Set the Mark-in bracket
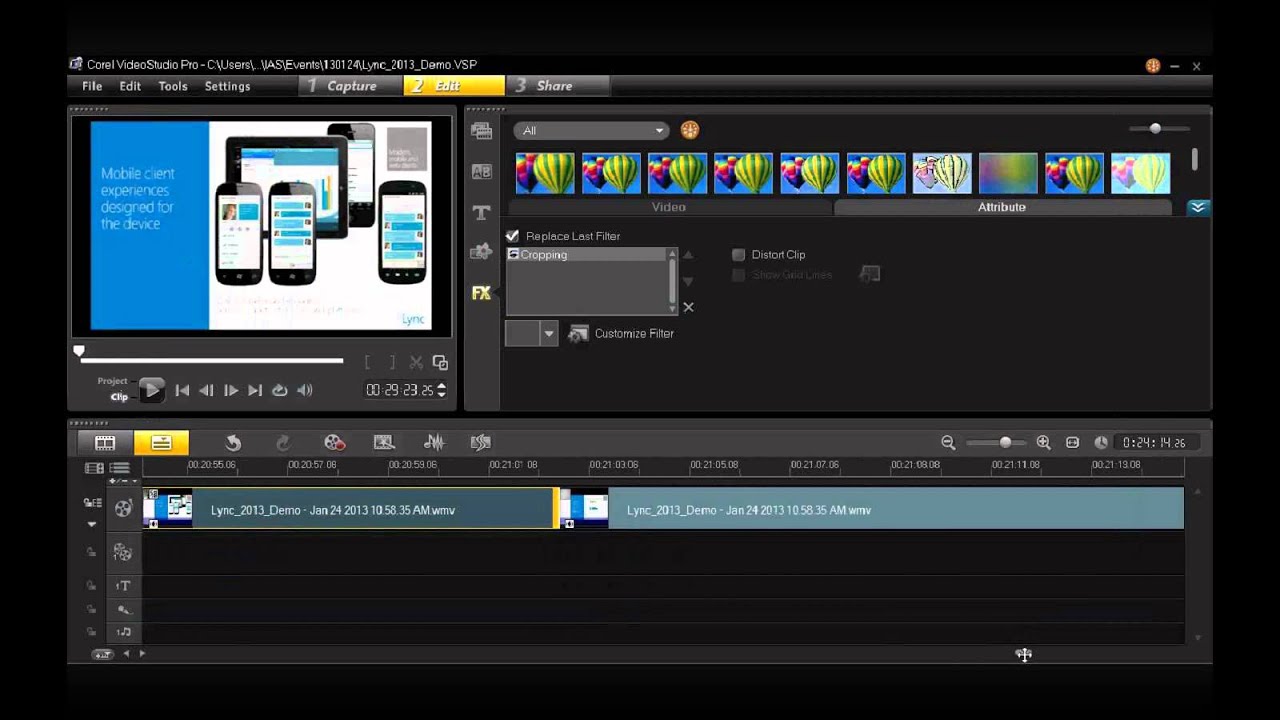The height and width of the screenshot is (720, 1280). click(x=368, y=363)
